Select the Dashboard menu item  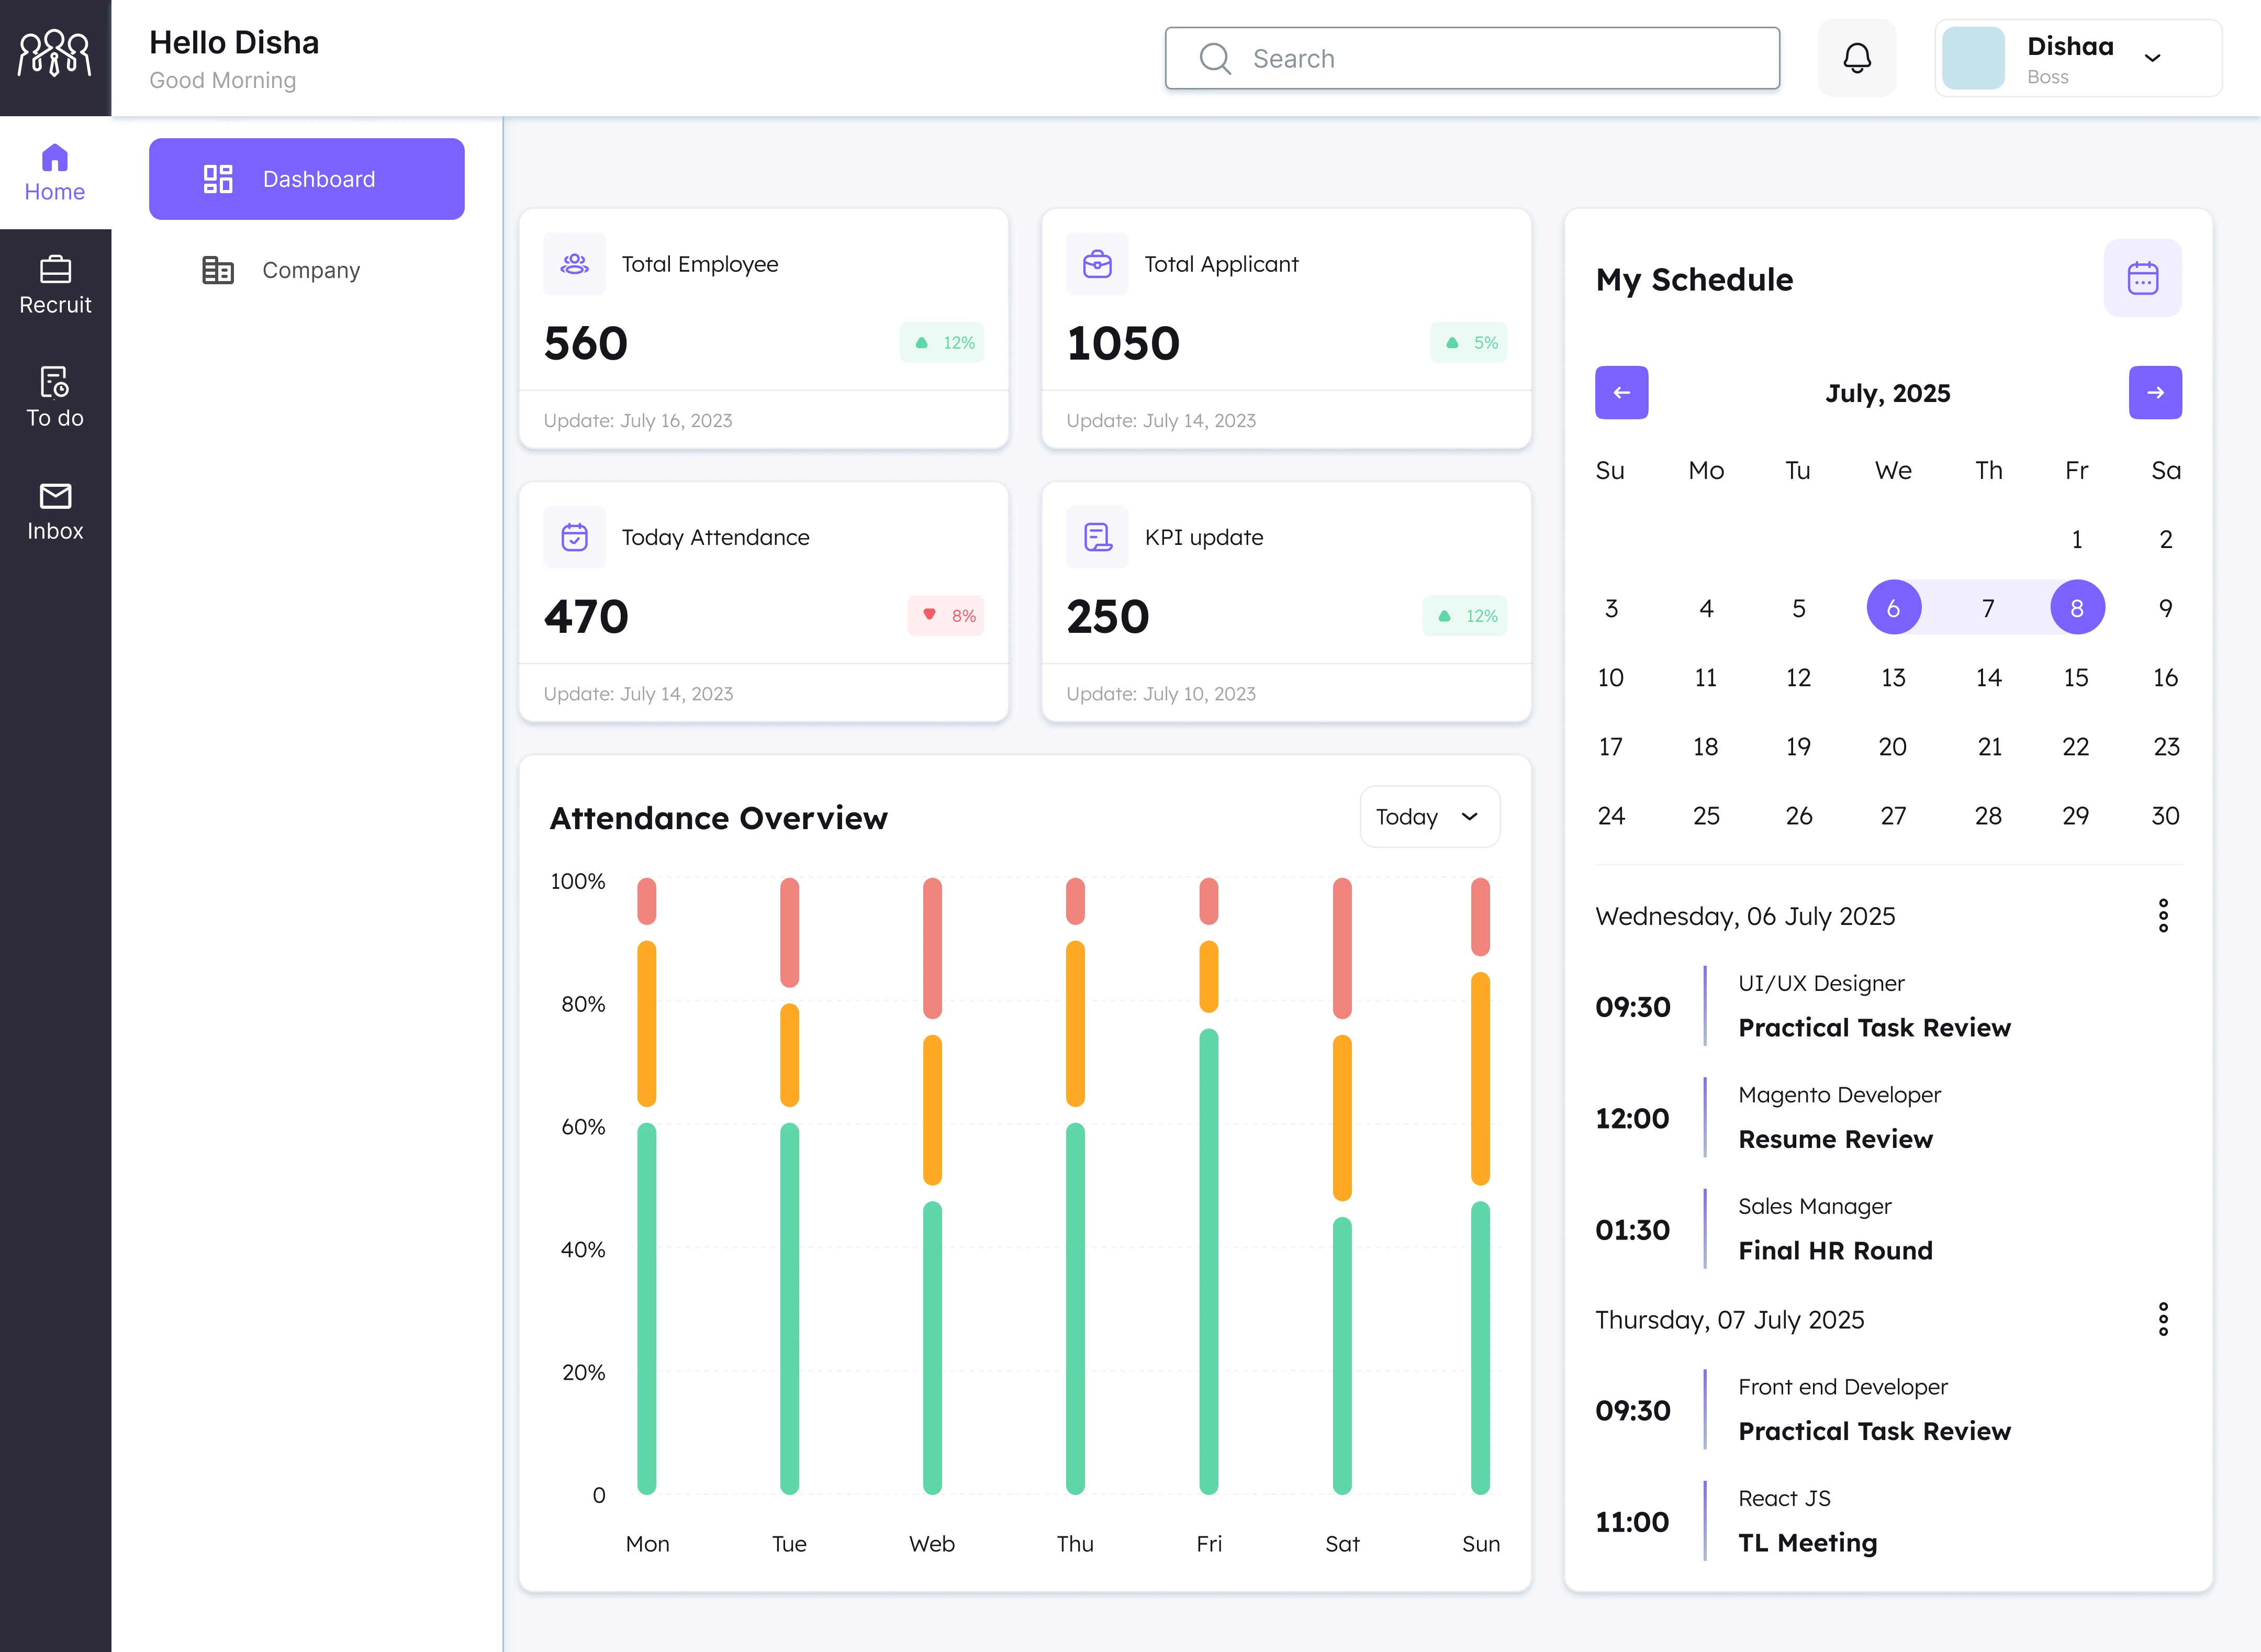point(306,179)
